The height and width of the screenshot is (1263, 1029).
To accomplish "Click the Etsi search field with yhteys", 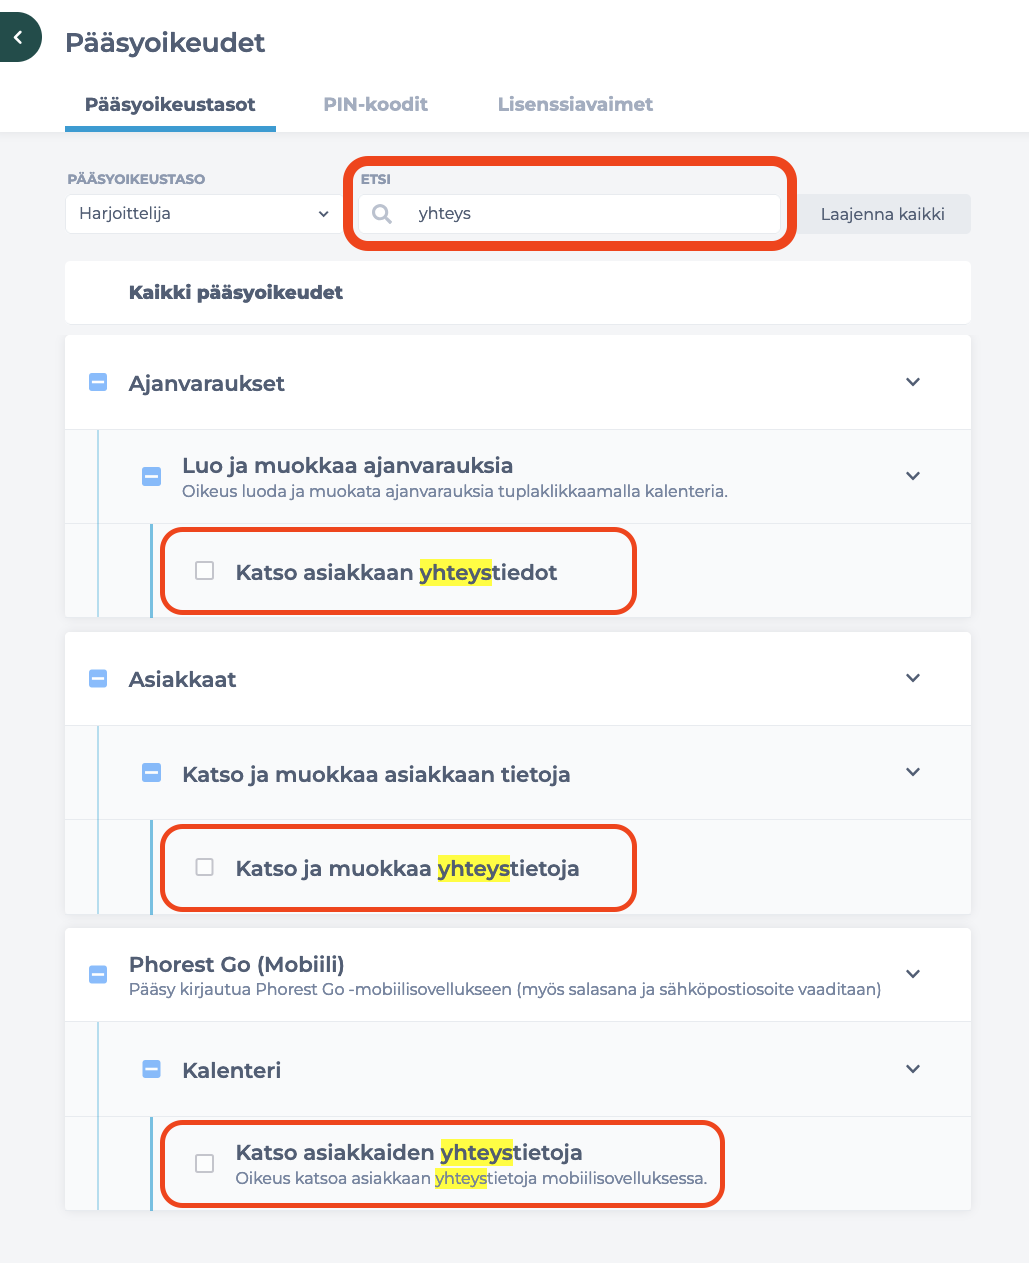I will pos(590,214).
